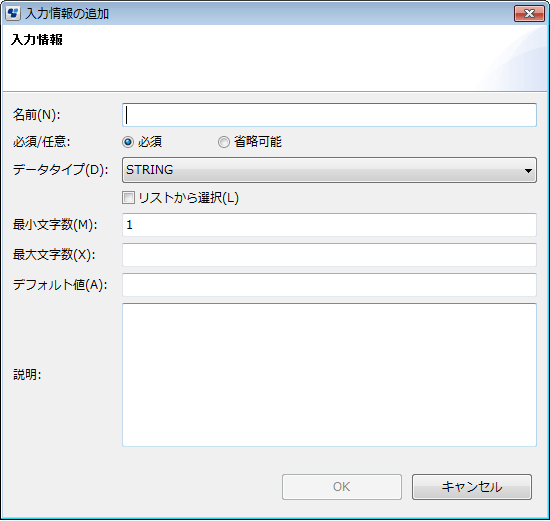
Task: Focus the 名前(N) text field
Action: pos(329,115)
